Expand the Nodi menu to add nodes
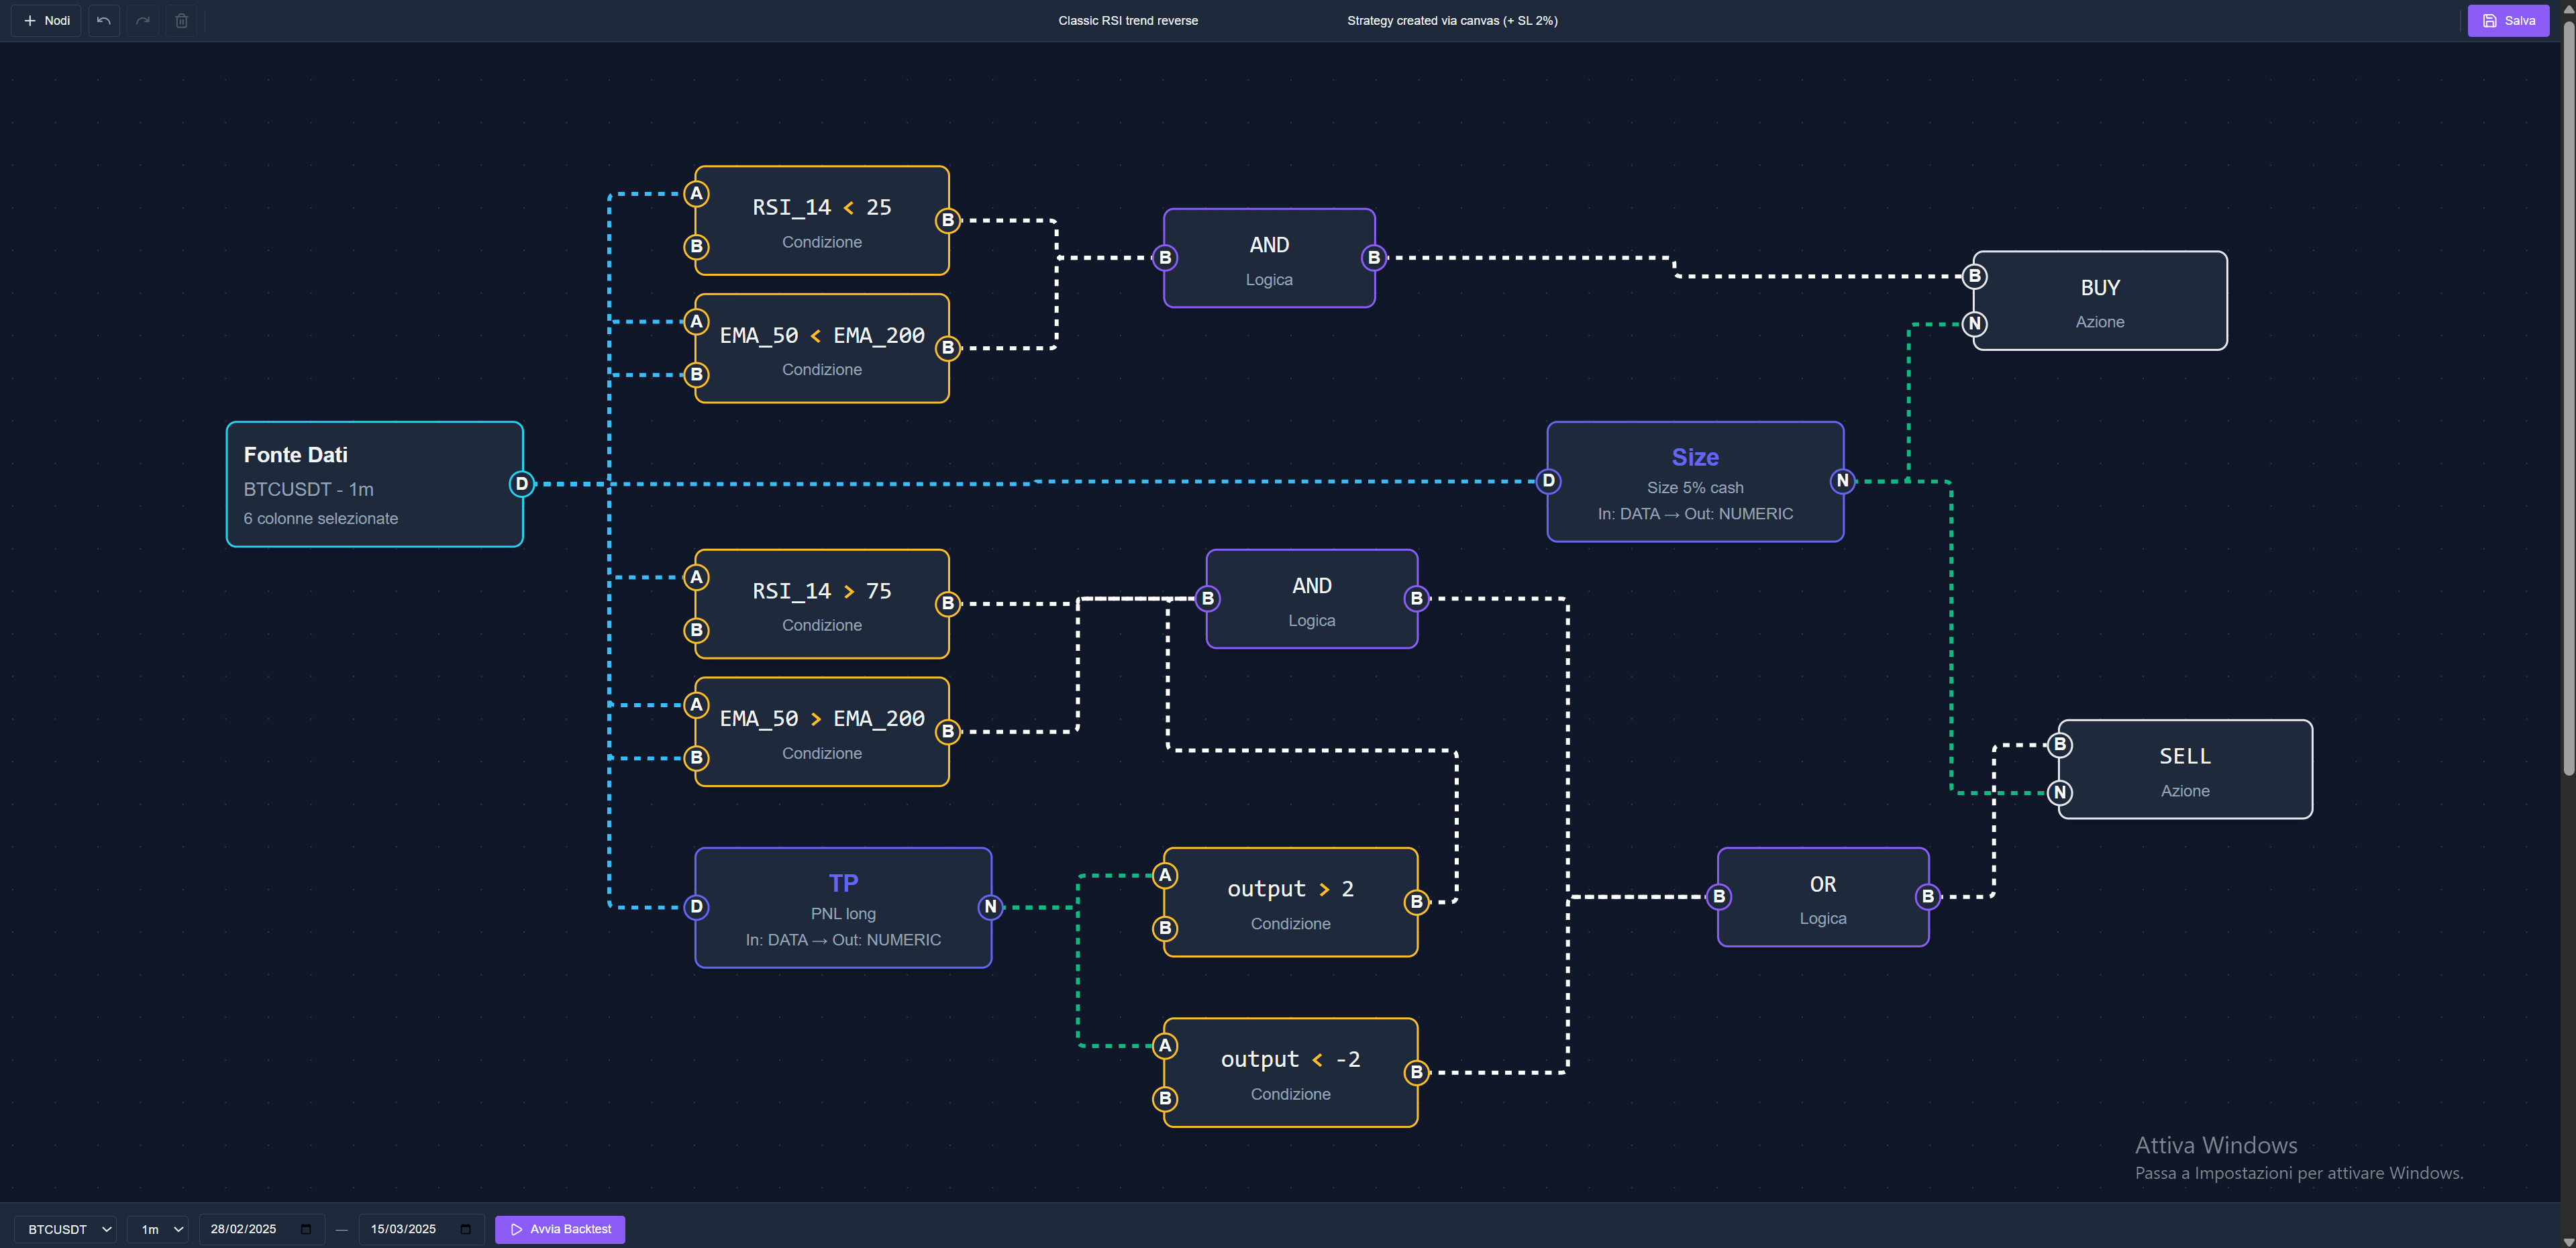The image size is (2576, 1248). 45,20
